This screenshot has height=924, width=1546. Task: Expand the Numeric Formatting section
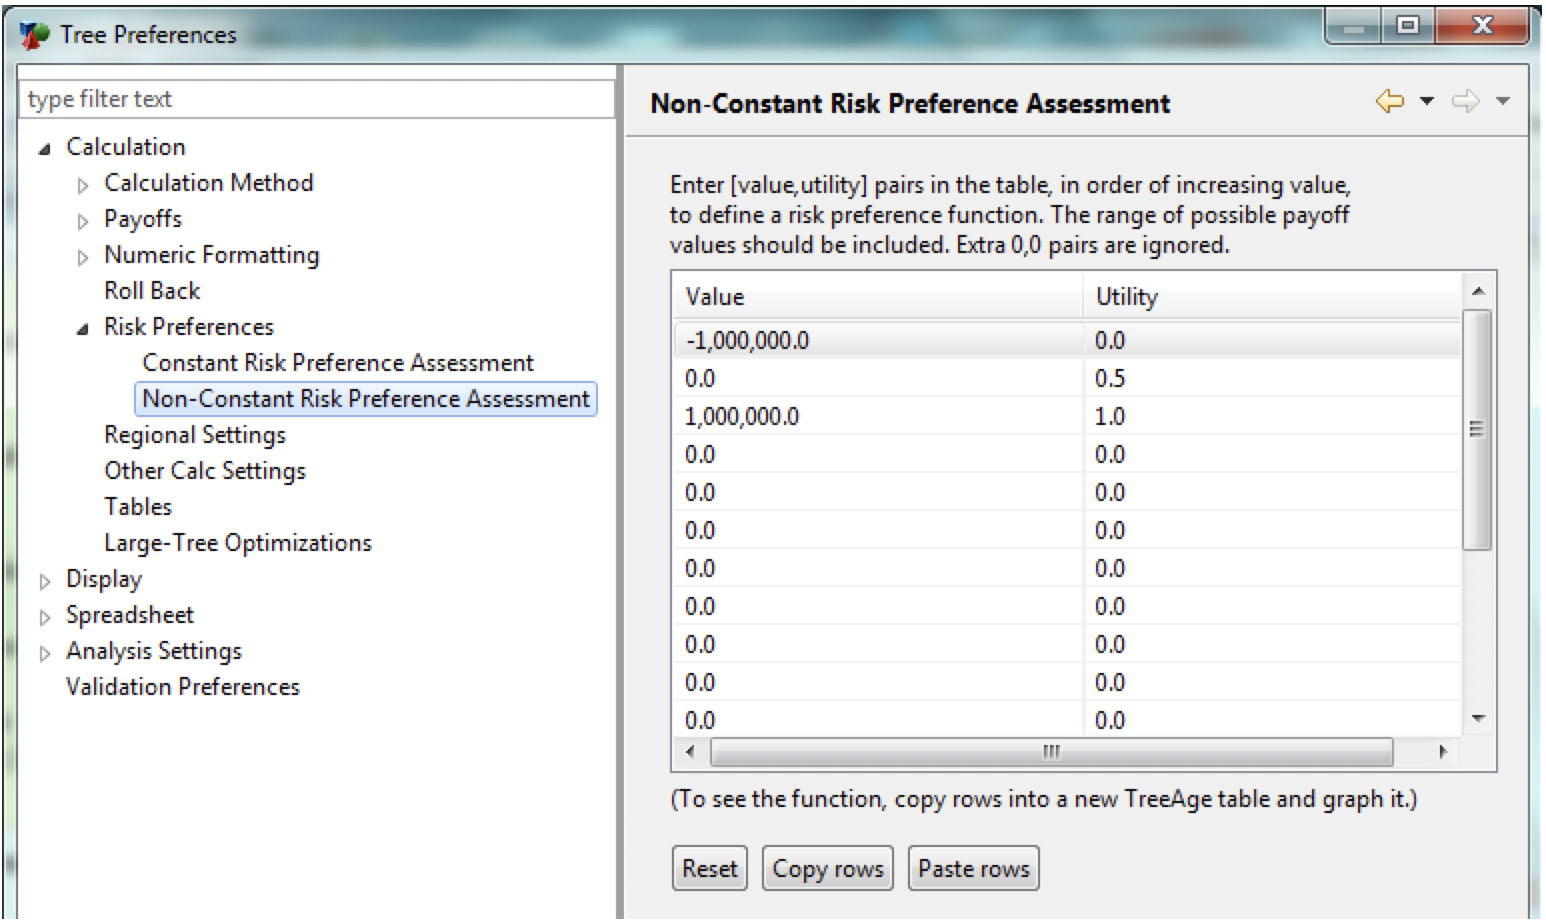84,255
